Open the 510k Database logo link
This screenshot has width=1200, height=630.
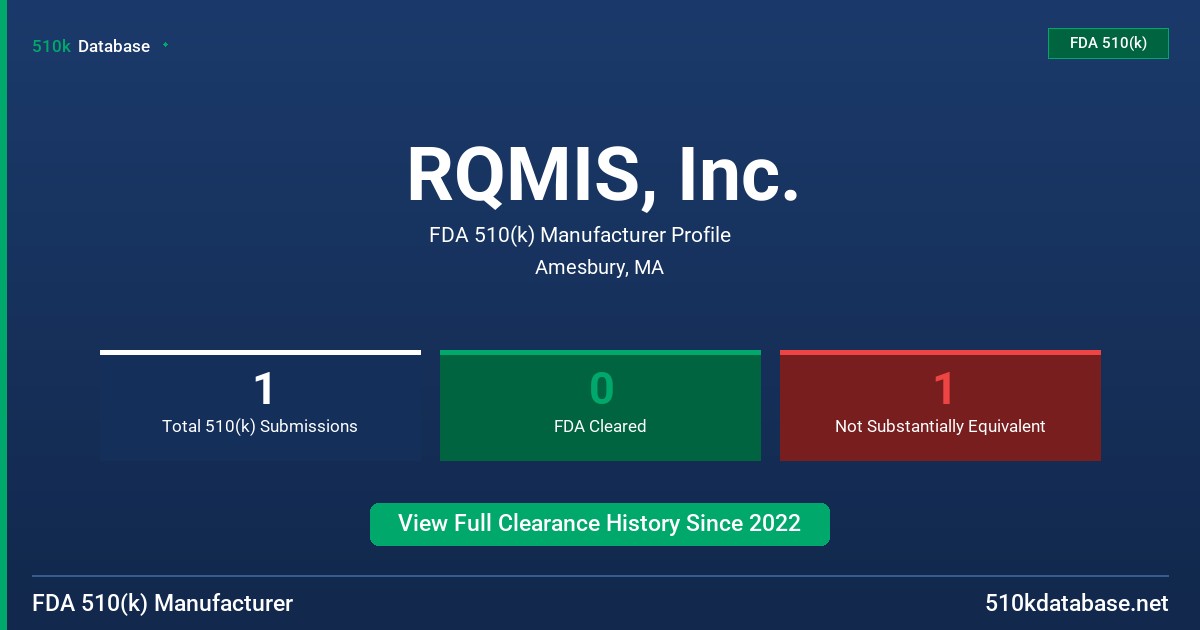point(91,46)
